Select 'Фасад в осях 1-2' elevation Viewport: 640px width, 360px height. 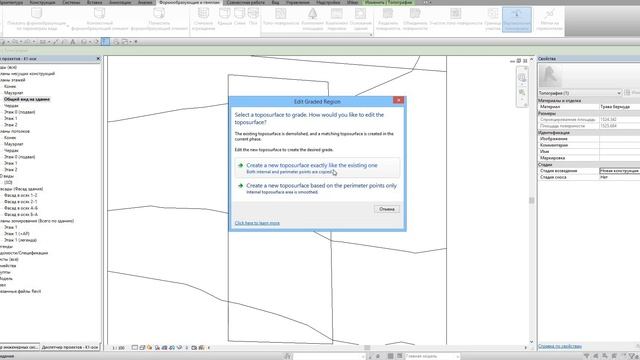tap(20, 195)
